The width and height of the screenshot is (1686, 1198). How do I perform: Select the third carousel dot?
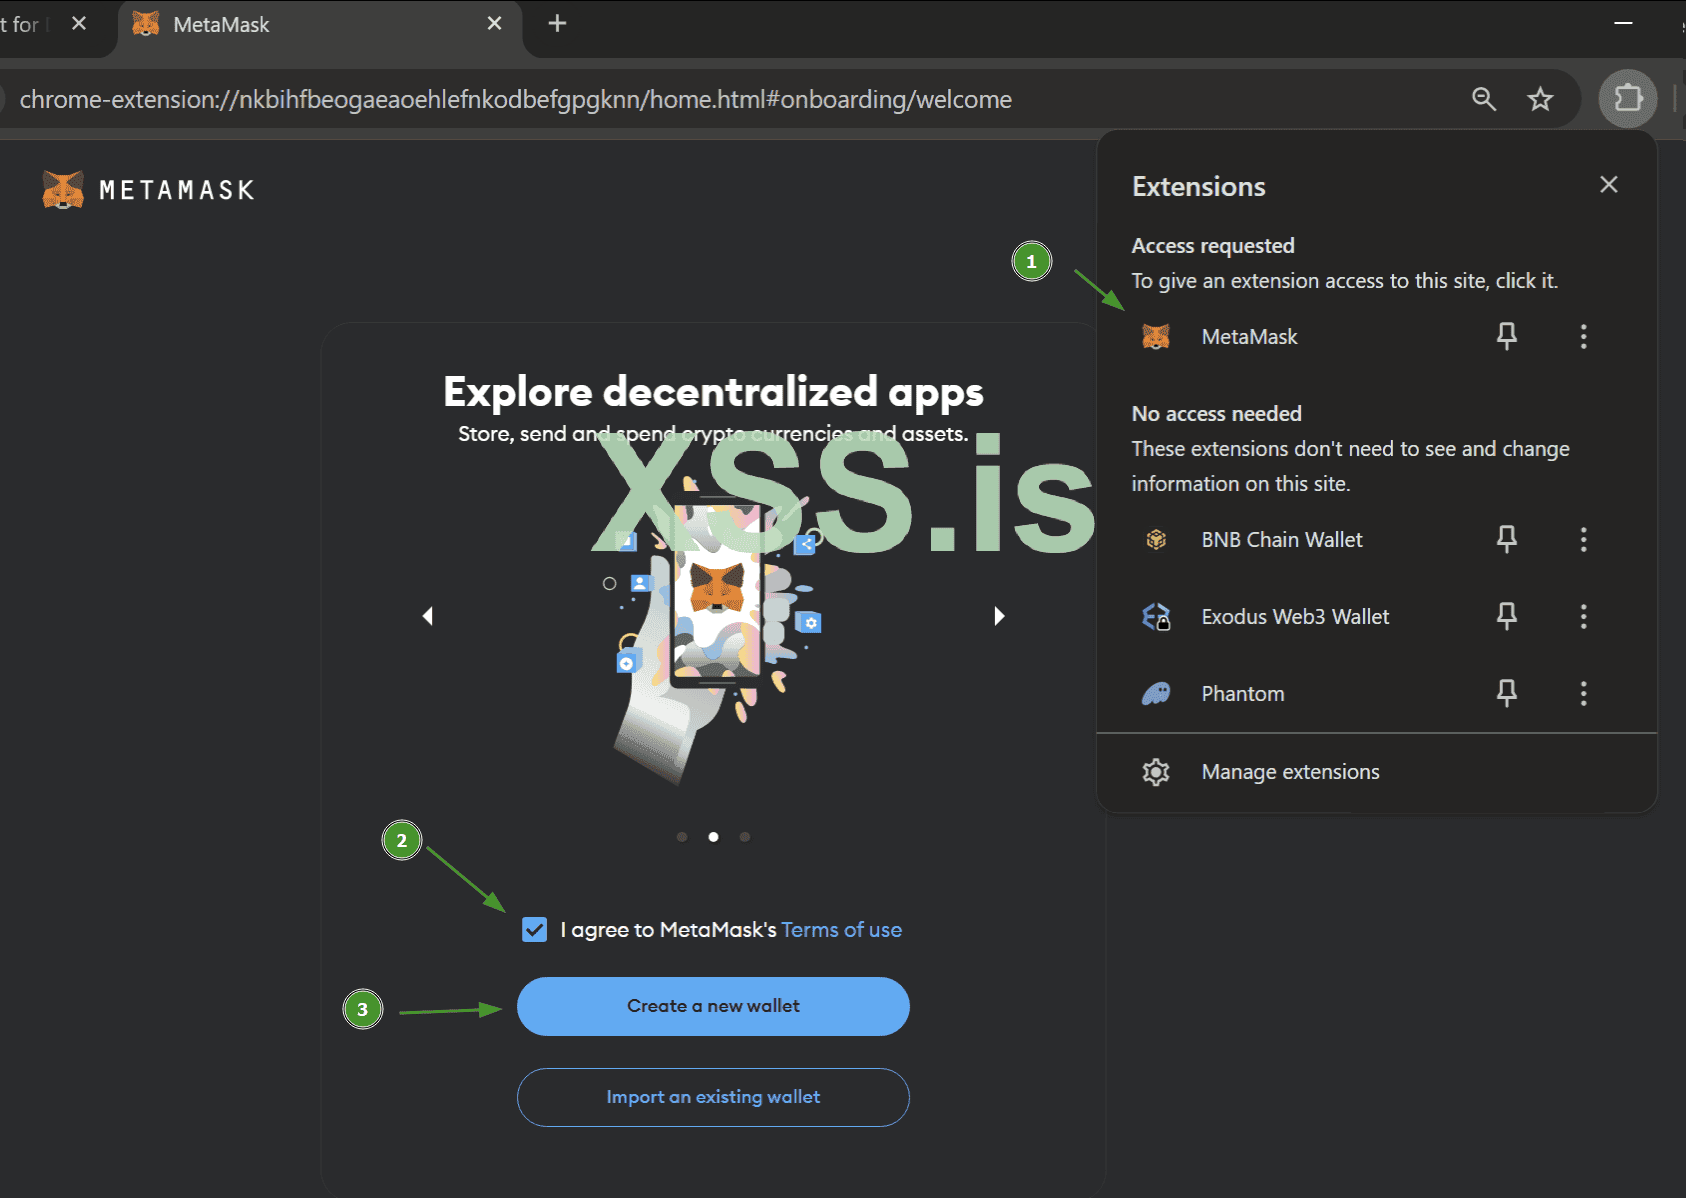click(745, 837)
